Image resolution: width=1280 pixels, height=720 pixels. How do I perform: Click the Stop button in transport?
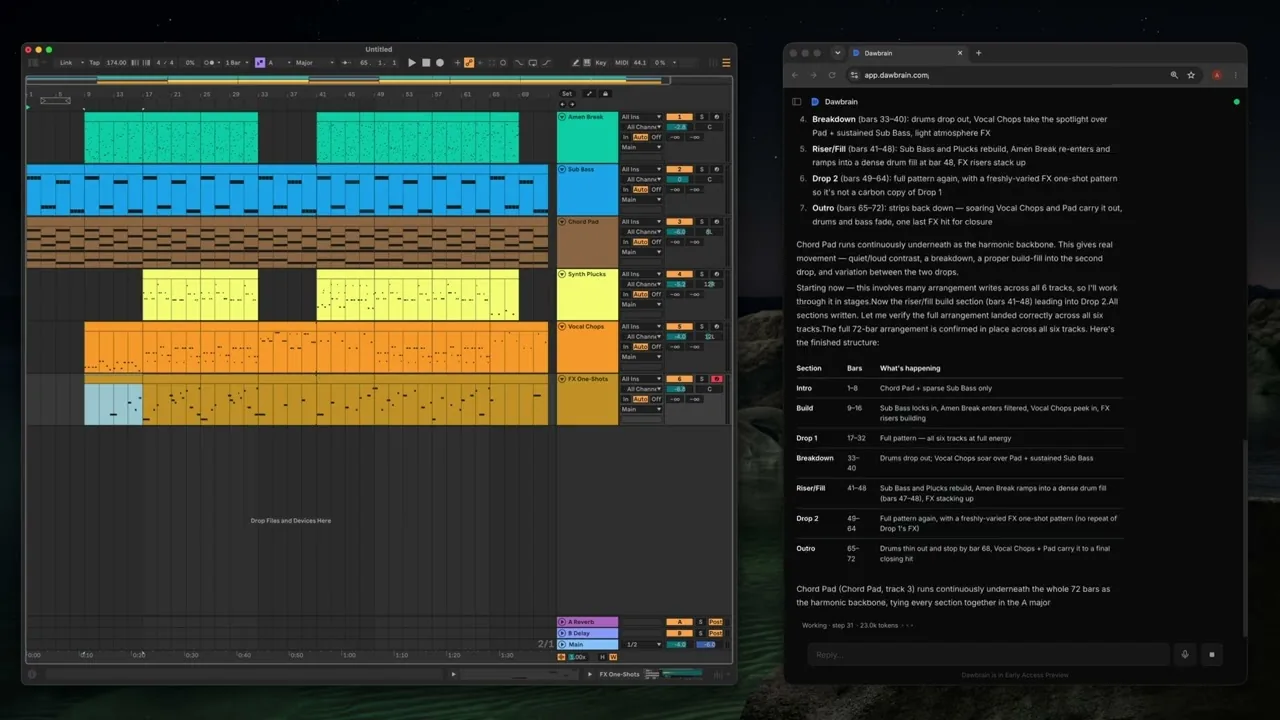tap(426, 62)
